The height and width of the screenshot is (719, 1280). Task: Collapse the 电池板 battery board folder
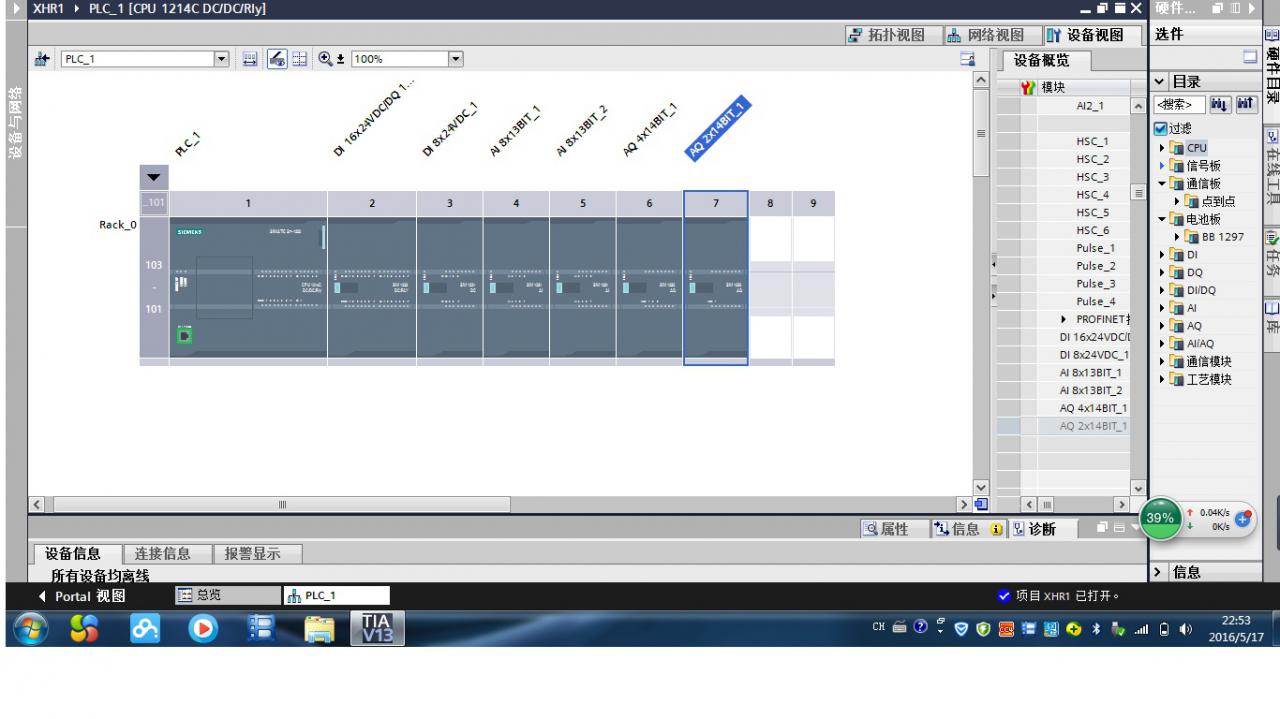pyautogui.click(x=1163, y=219)
